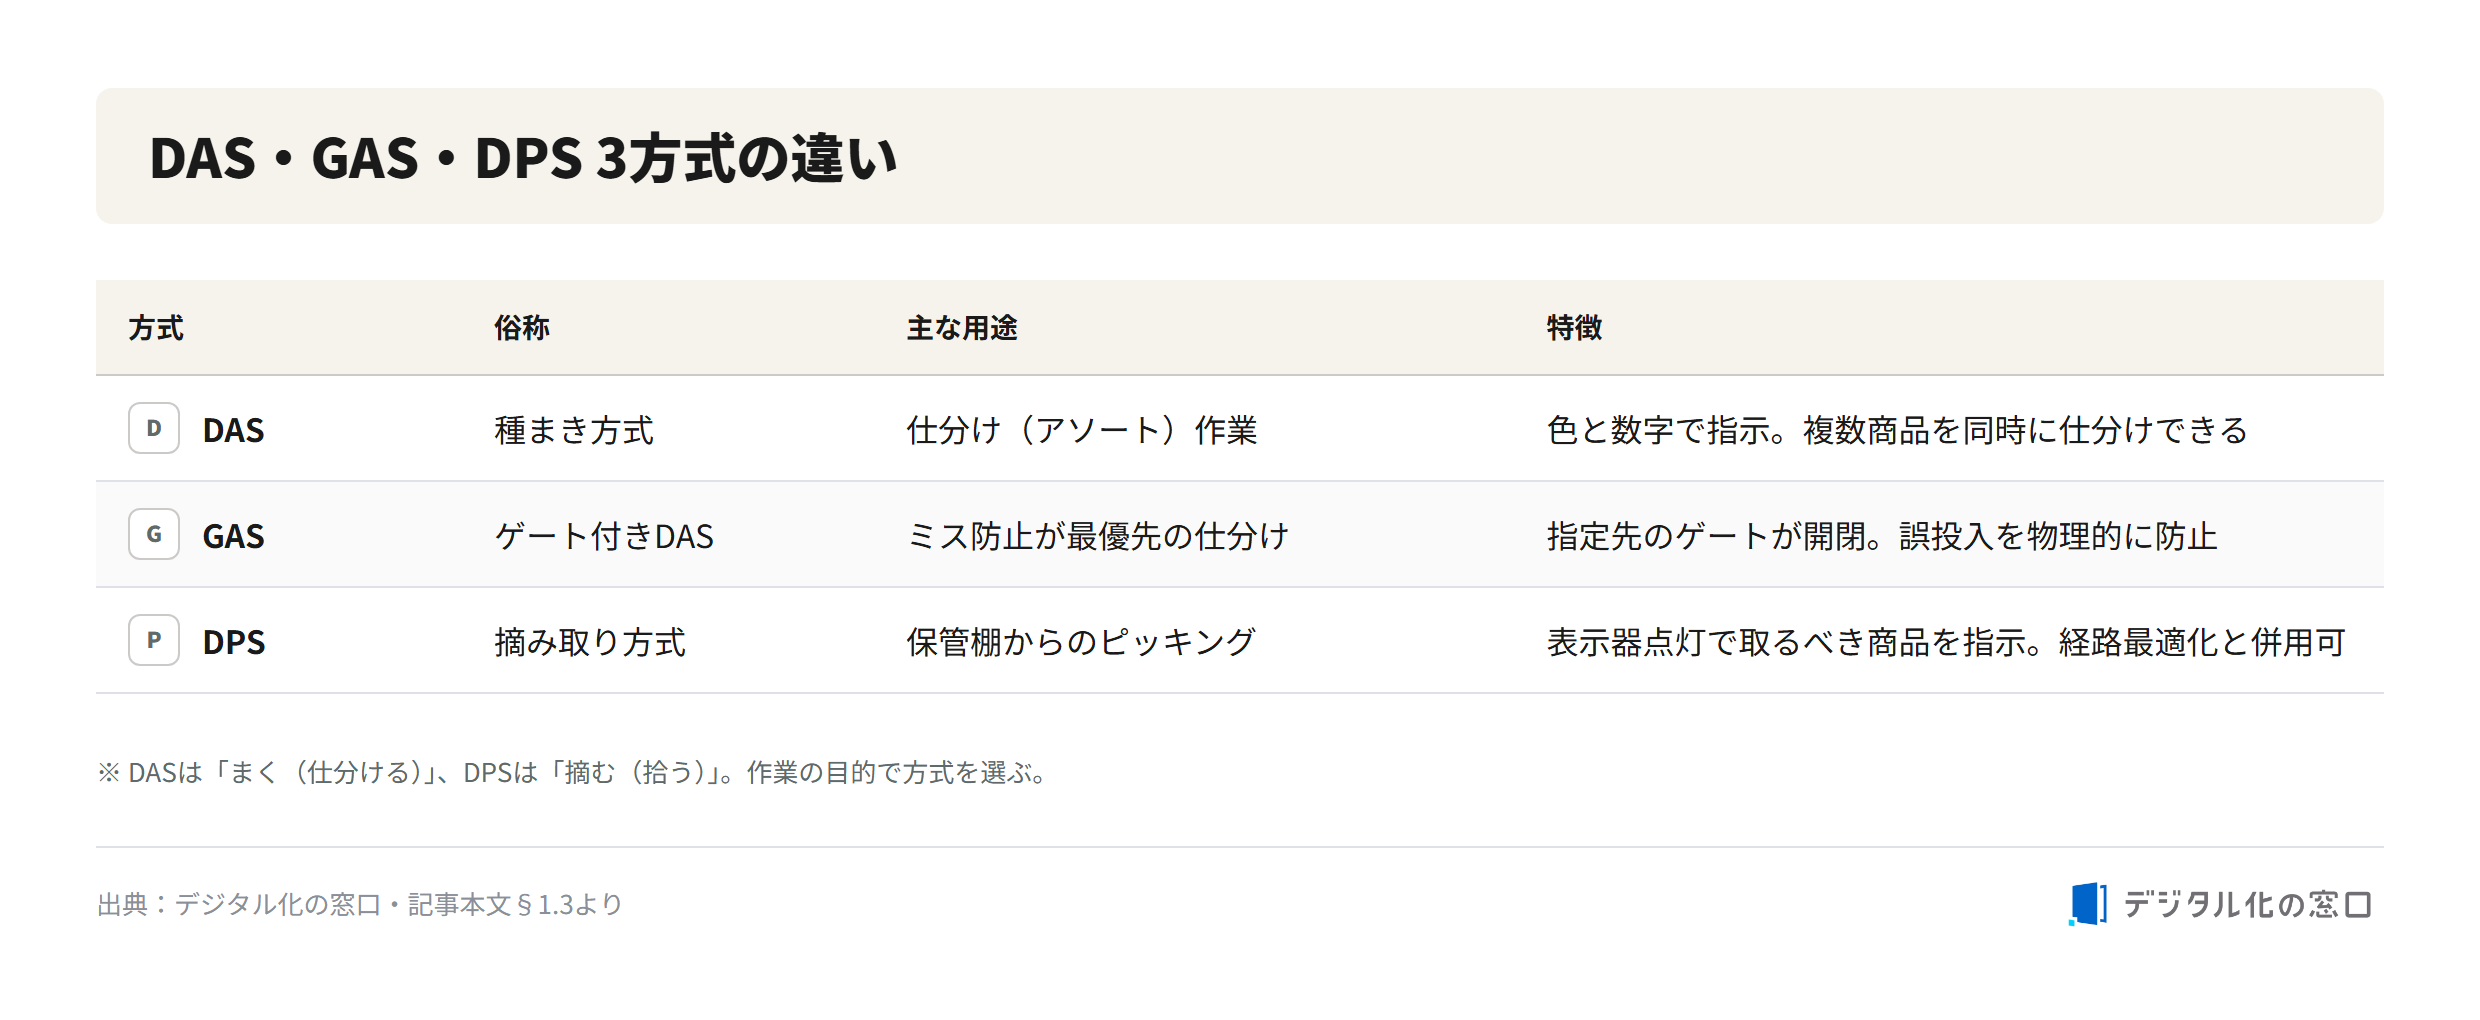Click the title DAS・GAS・DPS 3方式の違い
2480x1020 pixels.
(523, 158)
